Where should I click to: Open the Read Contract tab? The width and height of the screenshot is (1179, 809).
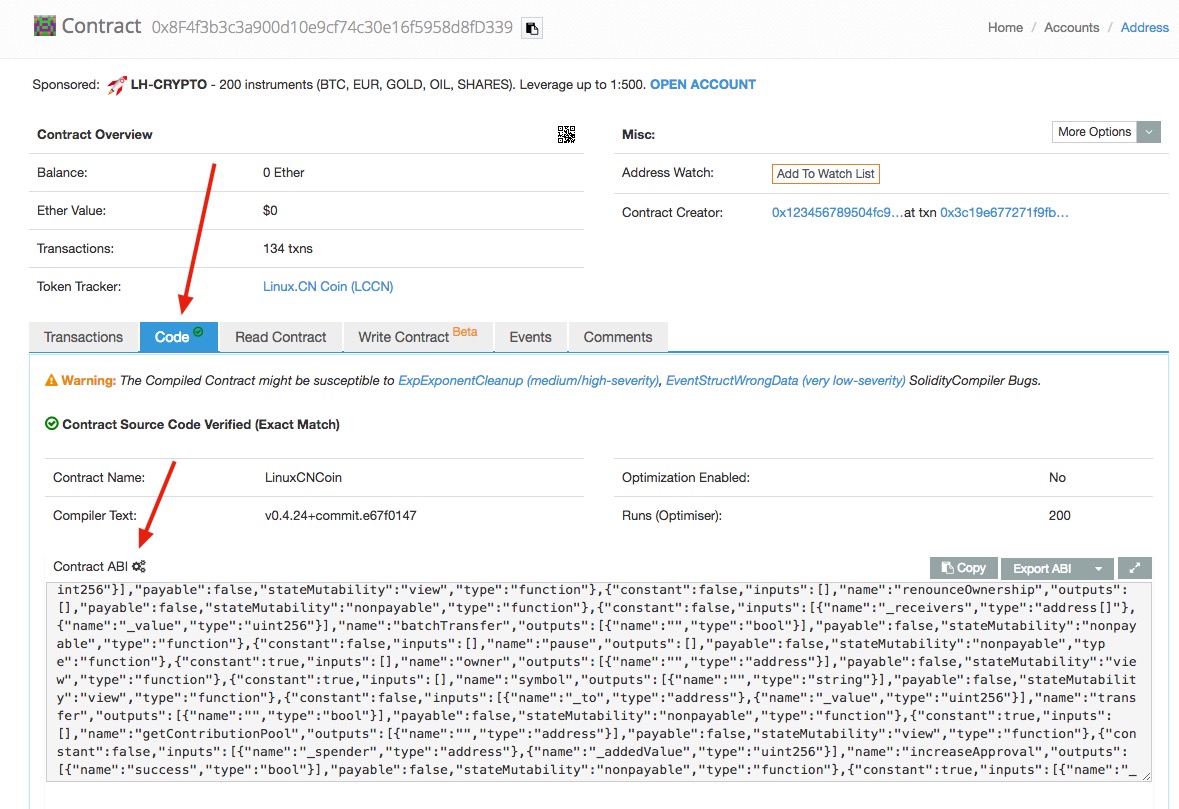pos(280,337)
